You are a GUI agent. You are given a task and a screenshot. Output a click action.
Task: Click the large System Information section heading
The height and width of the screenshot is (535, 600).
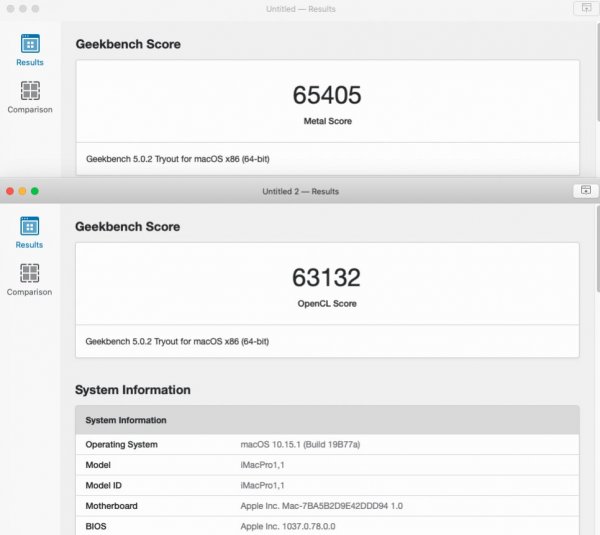[133, 390]
